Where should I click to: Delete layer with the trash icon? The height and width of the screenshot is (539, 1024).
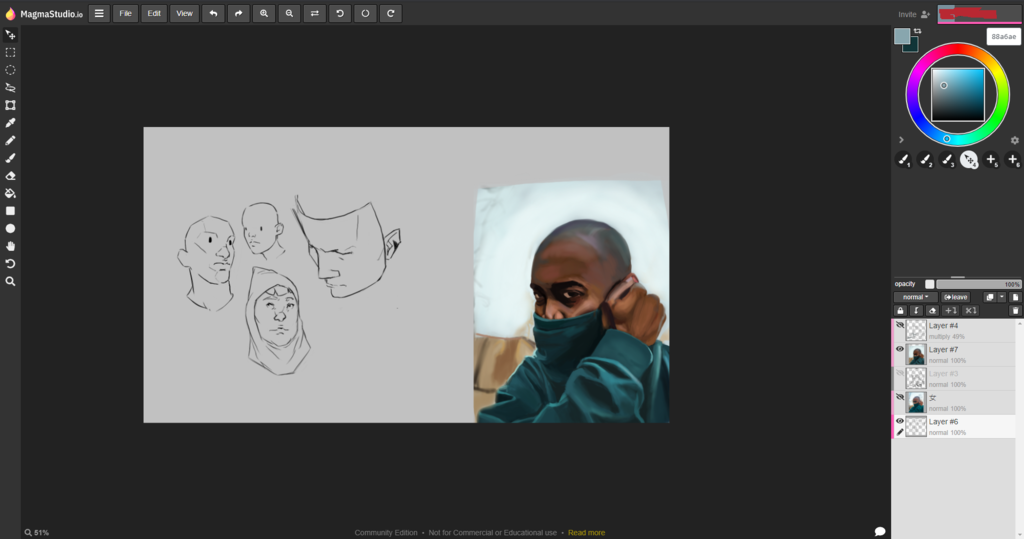tap(1015, 311)
